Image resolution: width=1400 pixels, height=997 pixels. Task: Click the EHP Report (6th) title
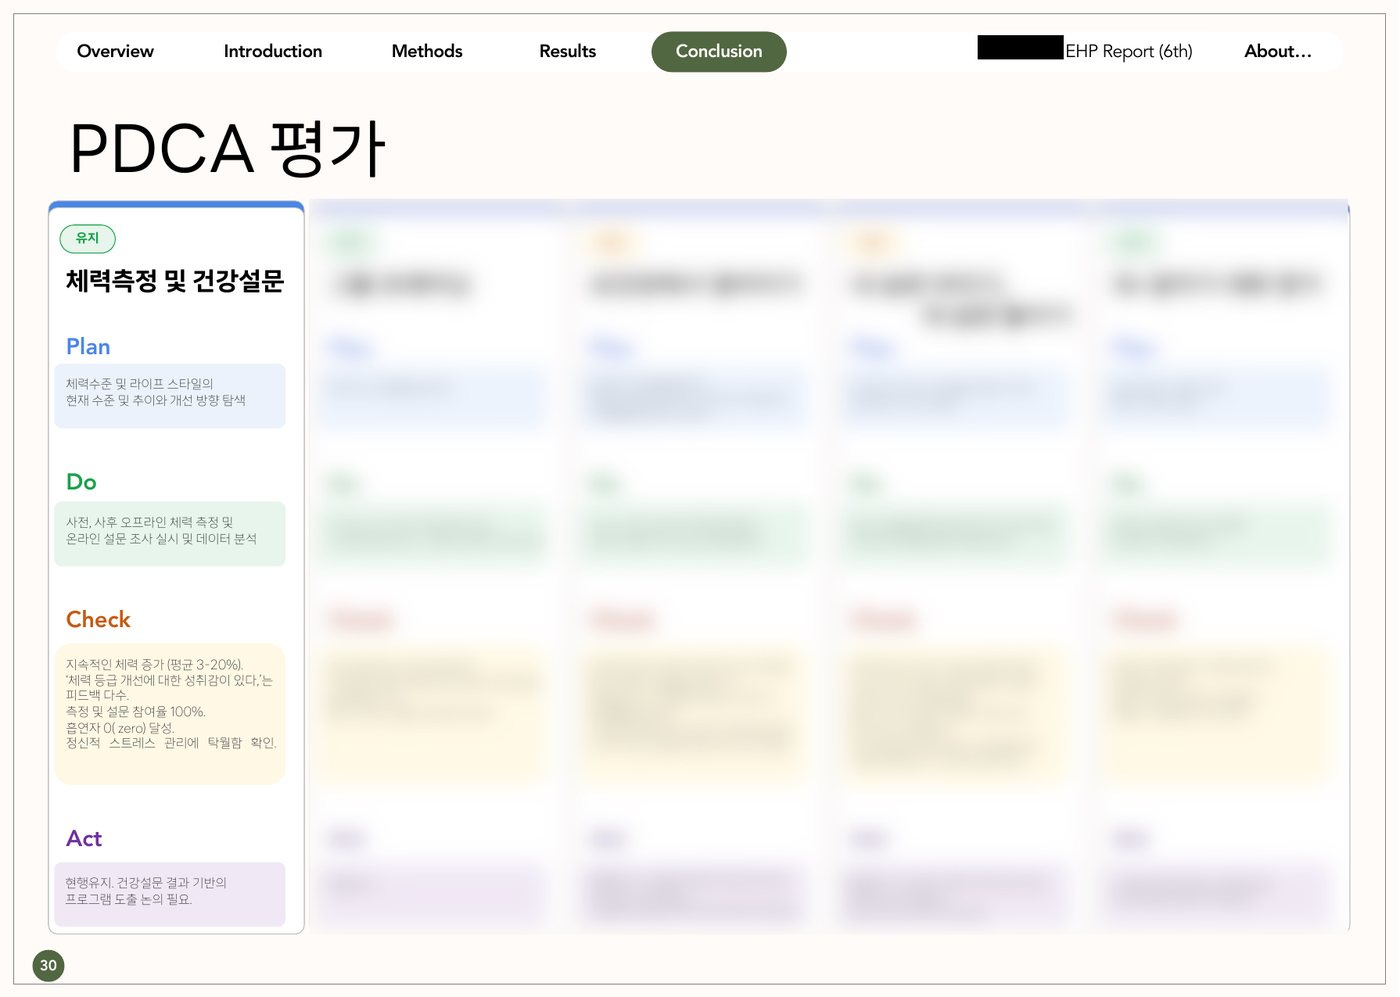[x=1128, y=51]
